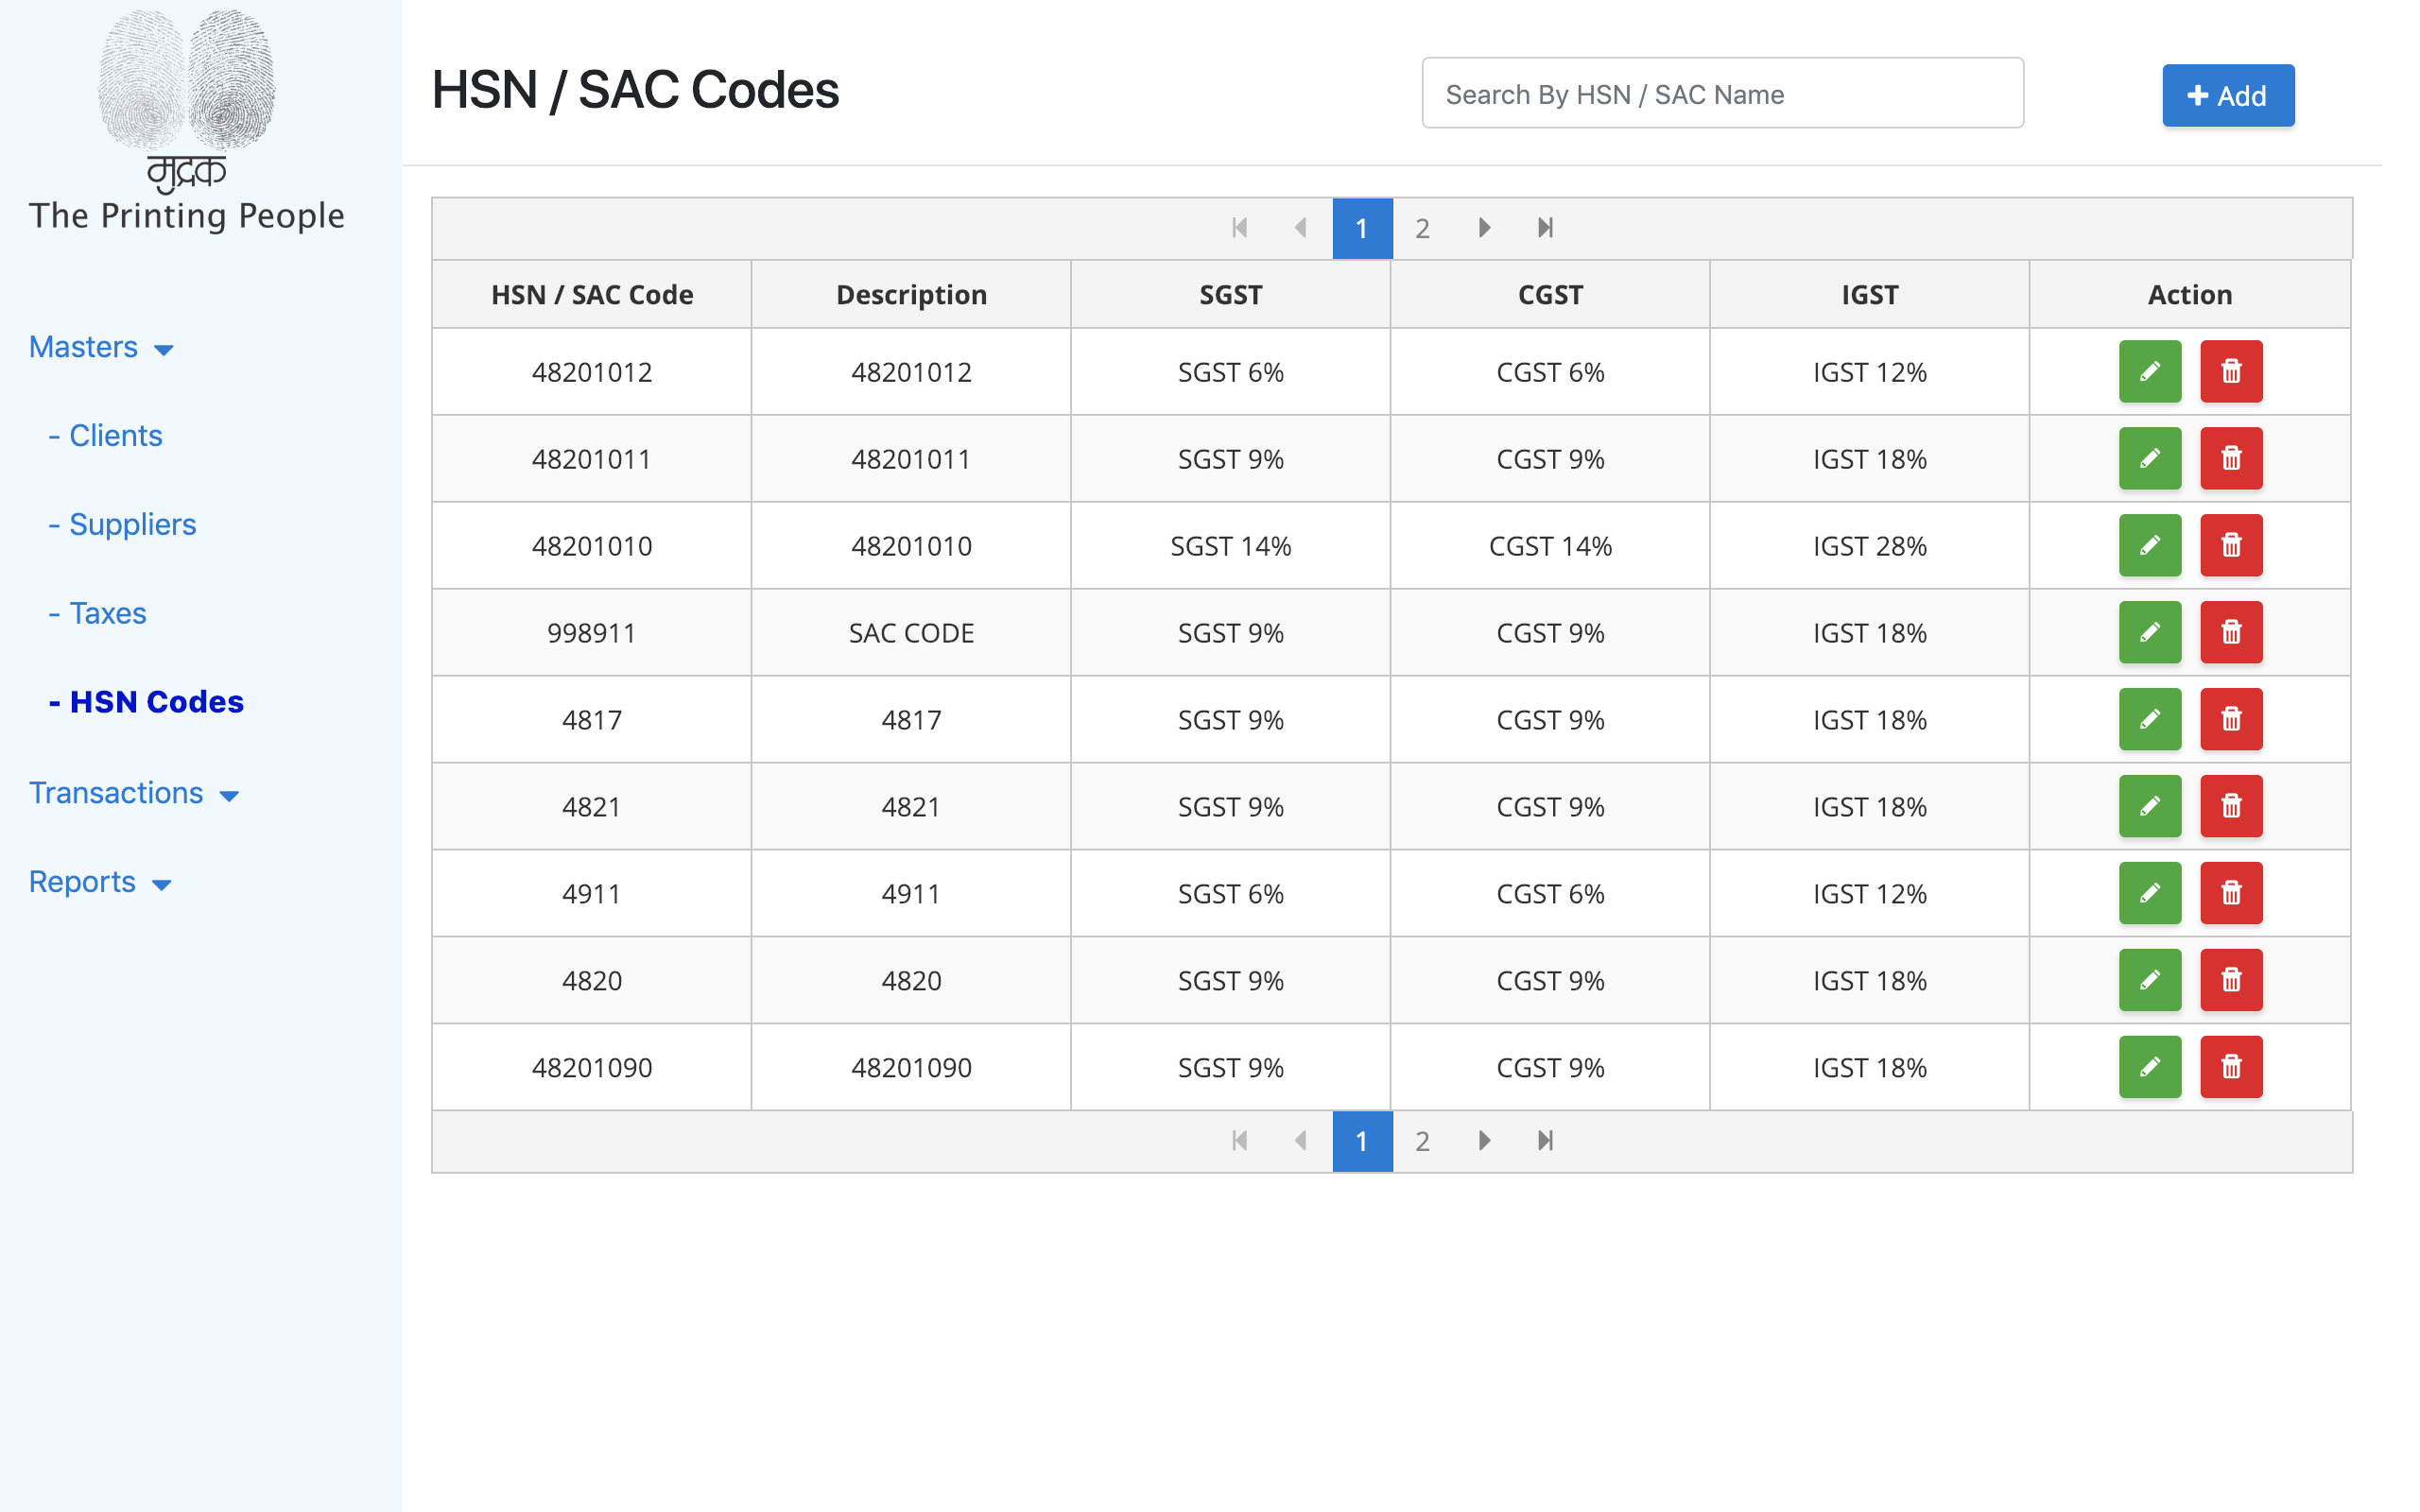This screenshot has height=1512, width=2420.
Task: Delete the 998911 SAC code row
Action: [x=2231, y=632]
